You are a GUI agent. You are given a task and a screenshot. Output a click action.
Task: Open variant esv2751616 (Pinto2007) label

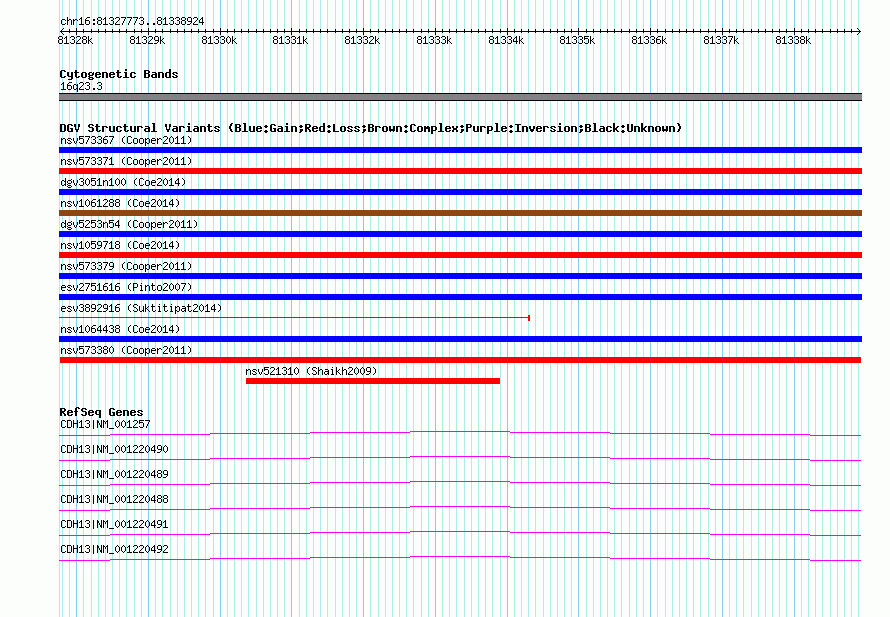126,287
